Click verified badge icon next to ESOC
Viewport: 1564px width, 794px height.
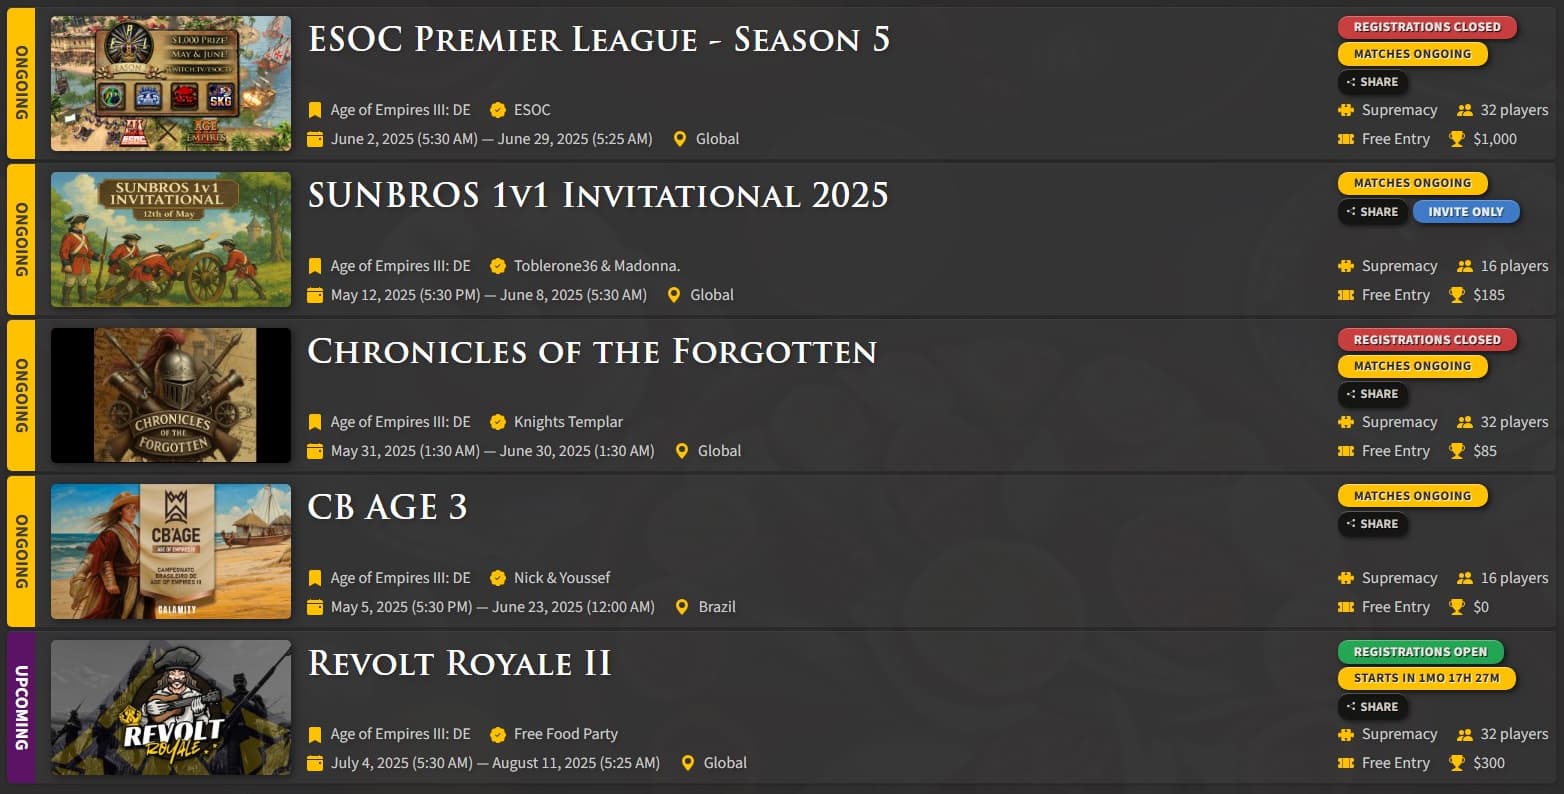[x=497, y=110]
